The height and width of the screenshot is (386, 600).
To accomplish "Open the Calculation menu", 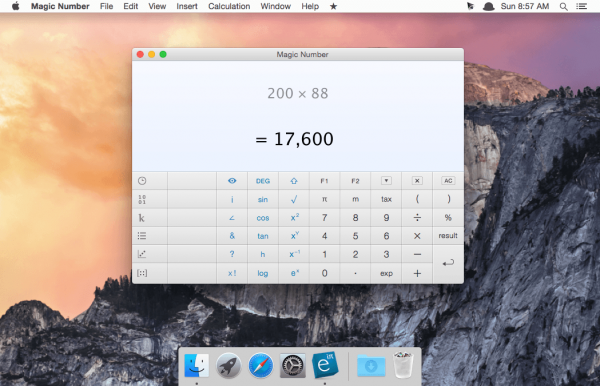I will click(x=229, y=6).
